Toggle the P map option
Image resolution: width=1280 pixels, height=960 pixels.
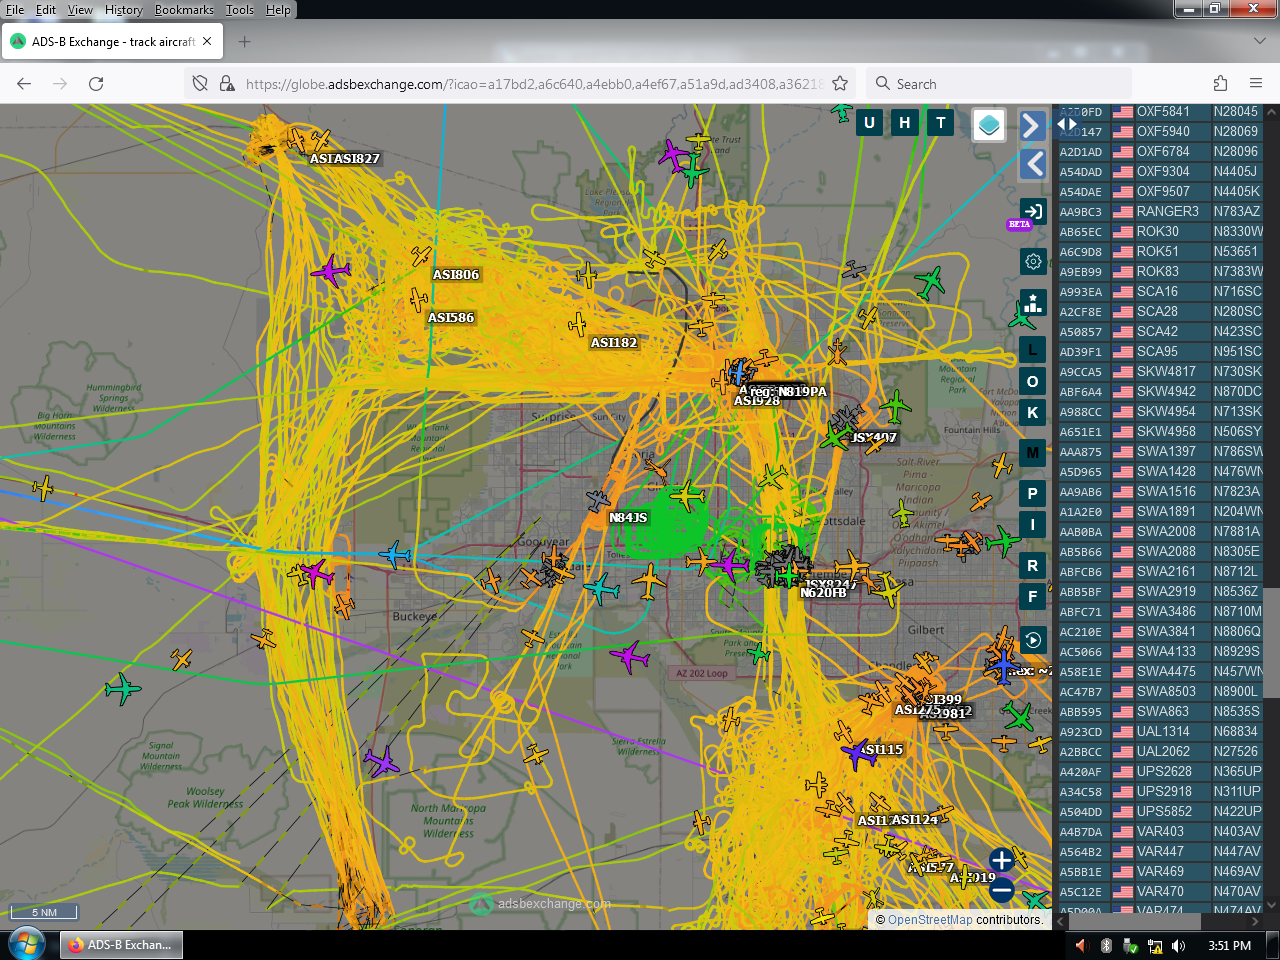click(1033, 494)
